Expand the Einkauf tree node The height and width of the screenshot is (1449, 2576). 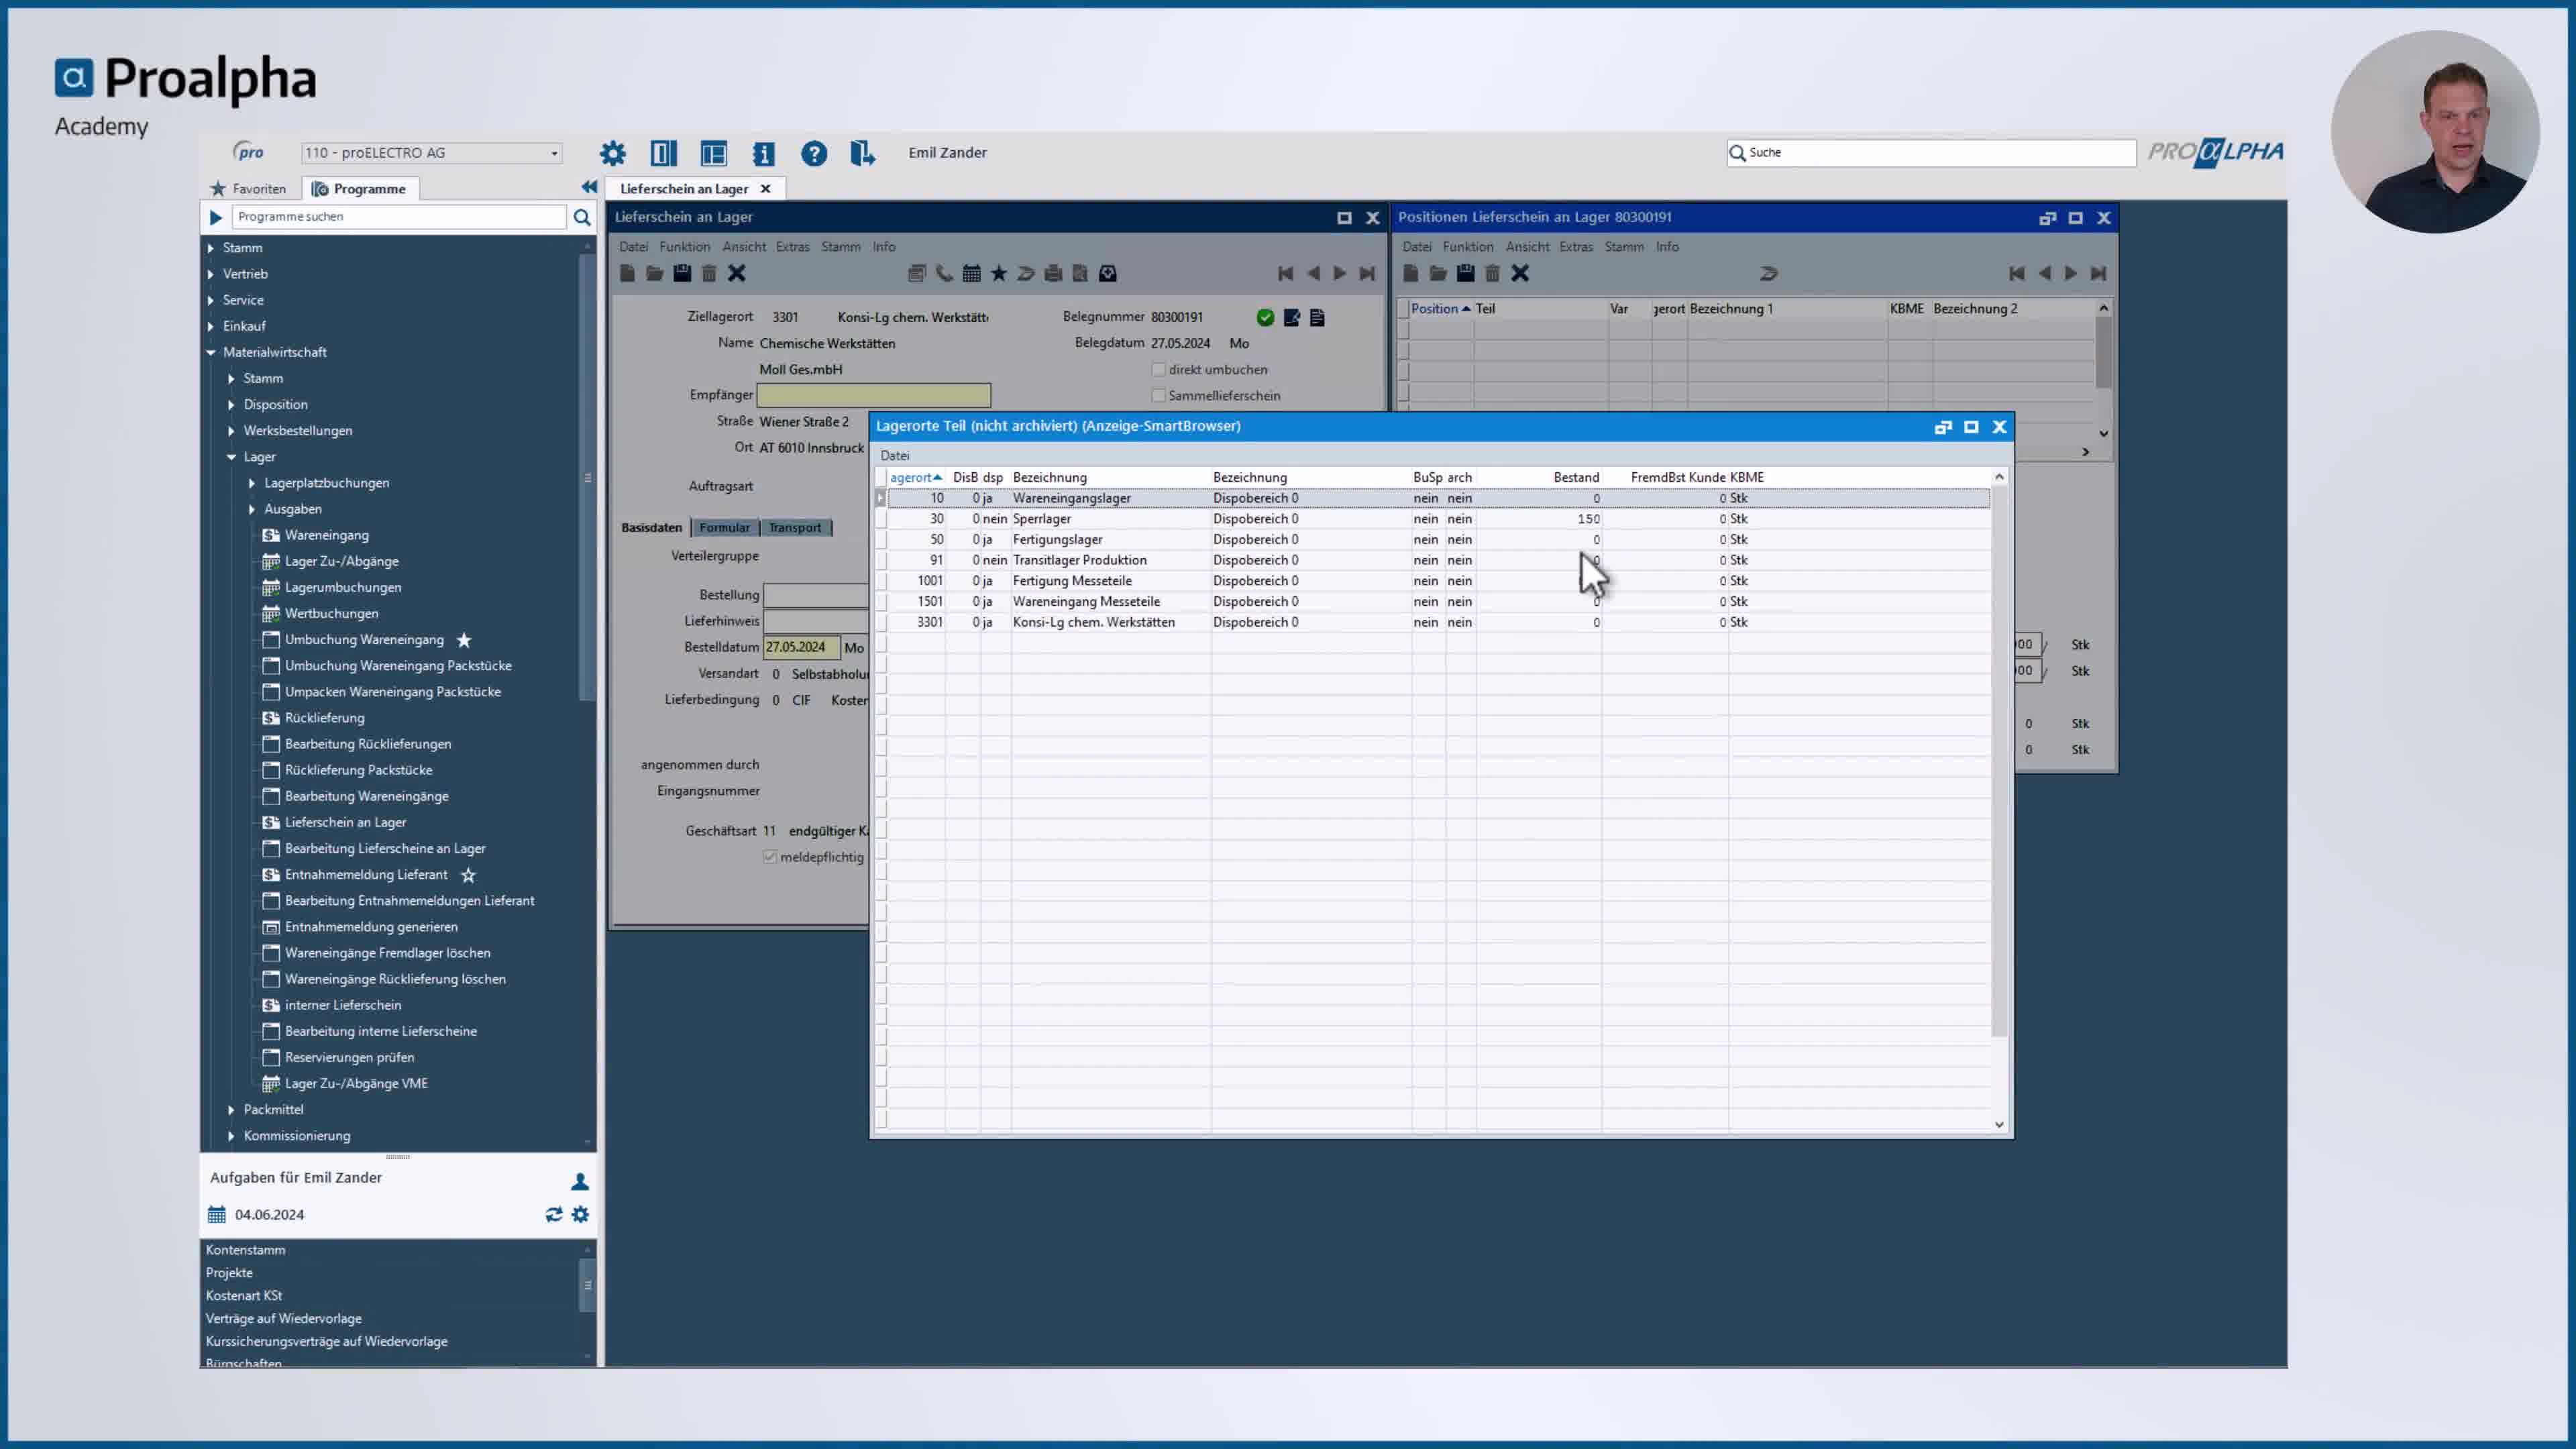point(210,326)
